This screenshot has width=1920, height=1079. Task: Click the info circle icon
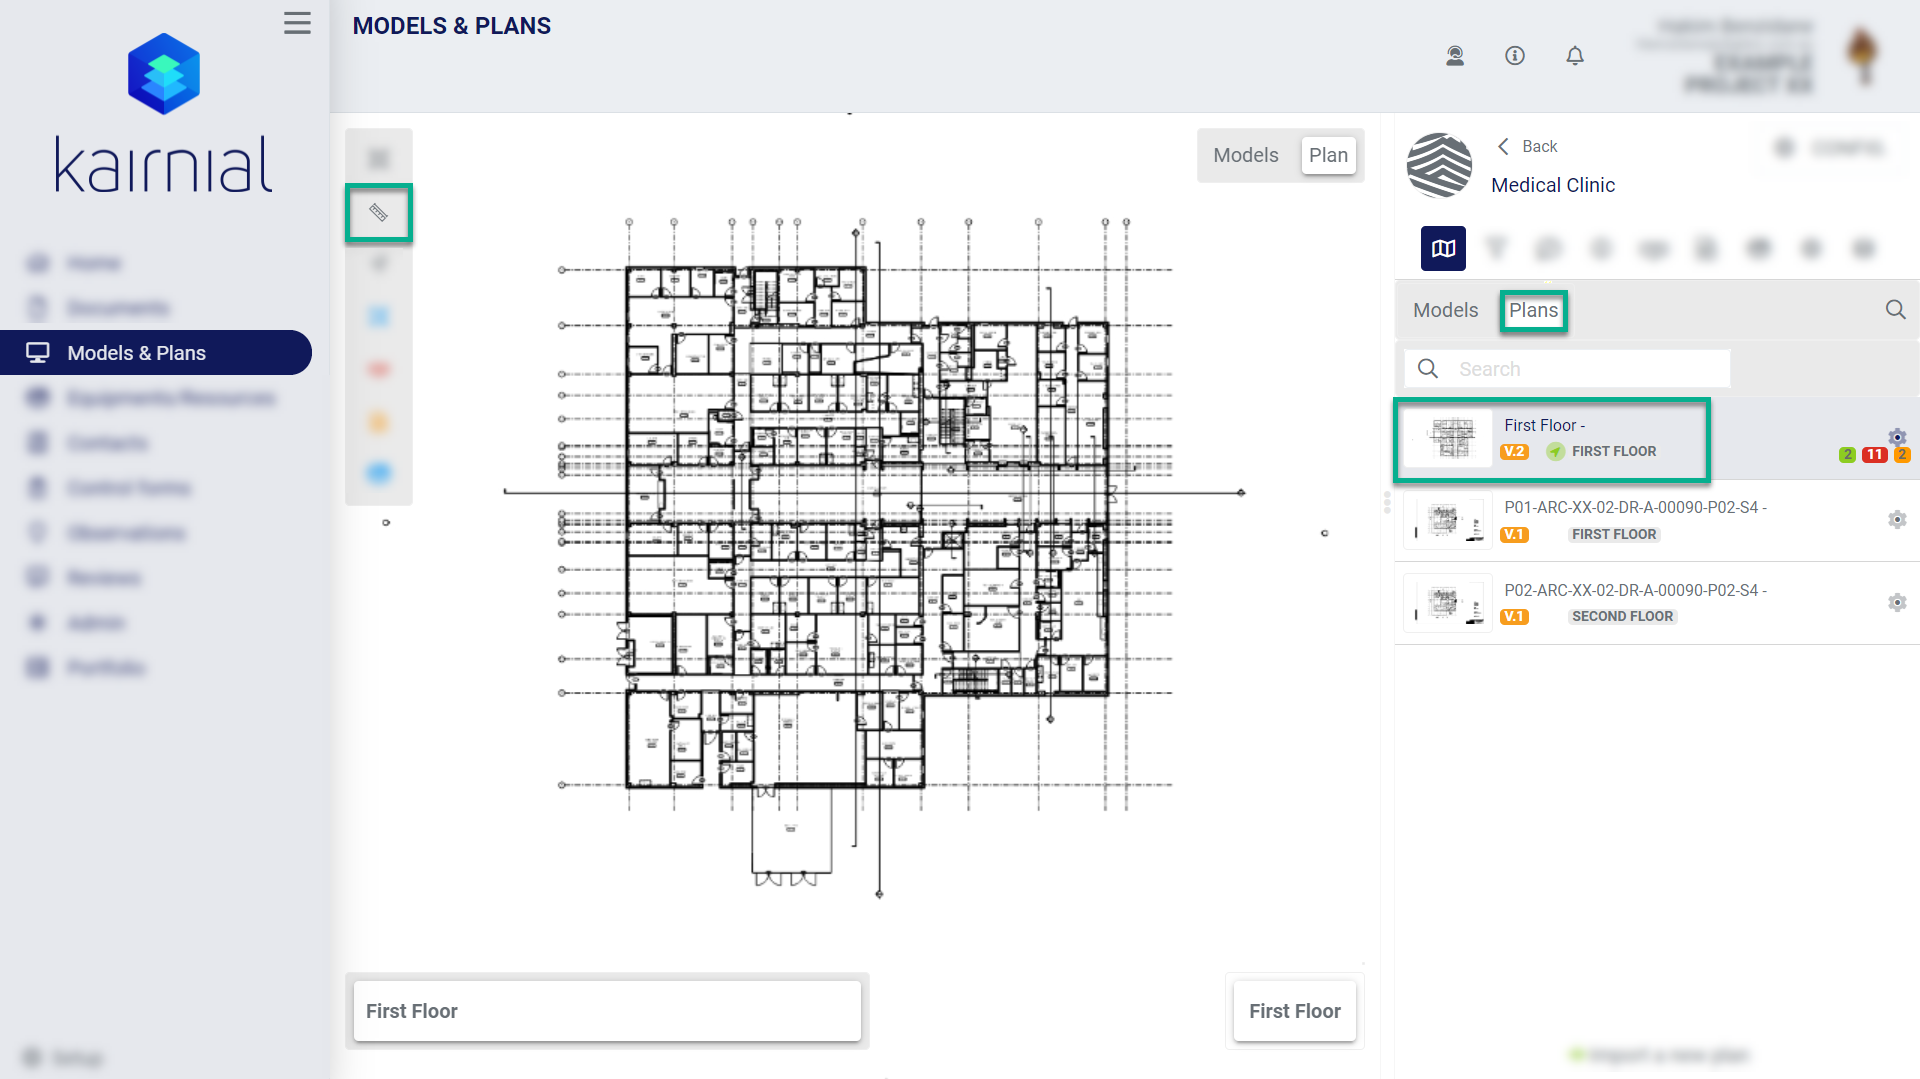(1514, 56)
